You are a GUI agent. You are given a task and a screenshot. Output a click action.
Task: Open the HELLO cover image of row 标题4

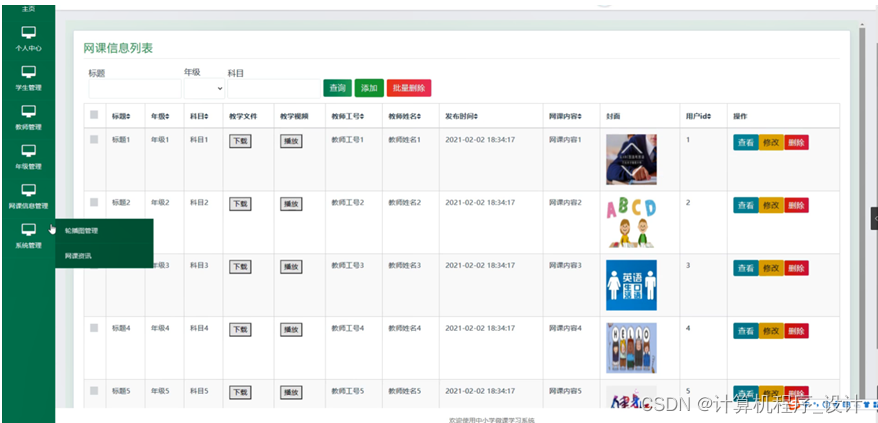tap(631, 348)
